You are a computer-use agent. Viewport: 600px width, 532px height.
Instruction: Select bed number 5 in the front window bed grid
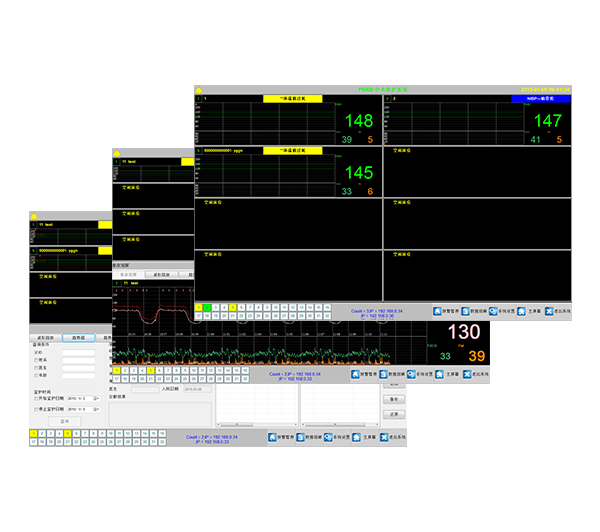(x=233, y=306)
